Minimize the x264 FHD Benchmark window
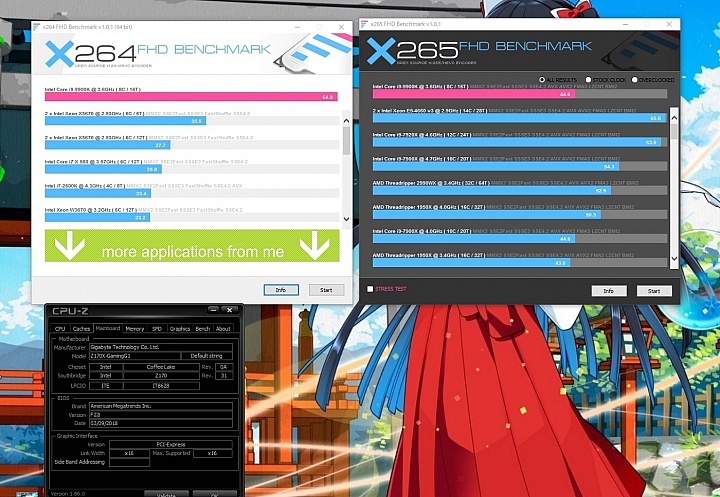This screenshot has width=720, height=497. tap(298, 27)
